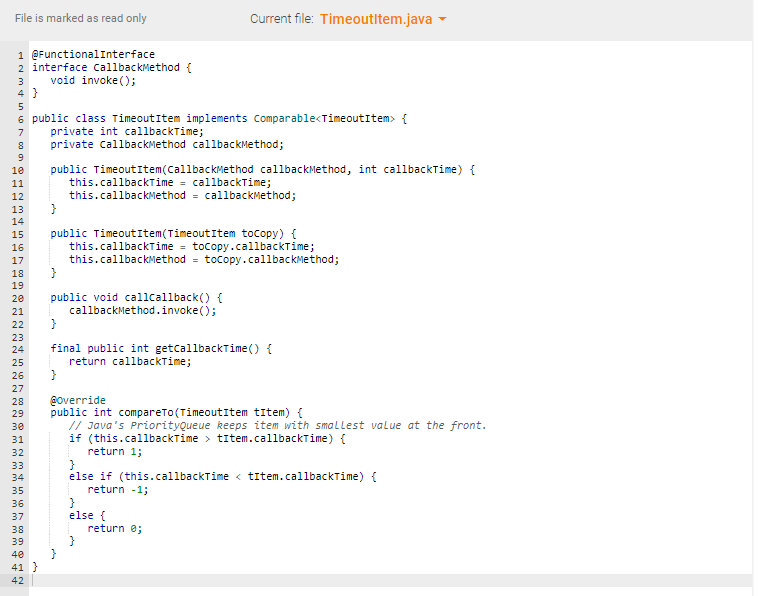This screenshot has width=760, height=596.
Task: Click the 'else if' condition line
Action: click(x=222, y=477)
